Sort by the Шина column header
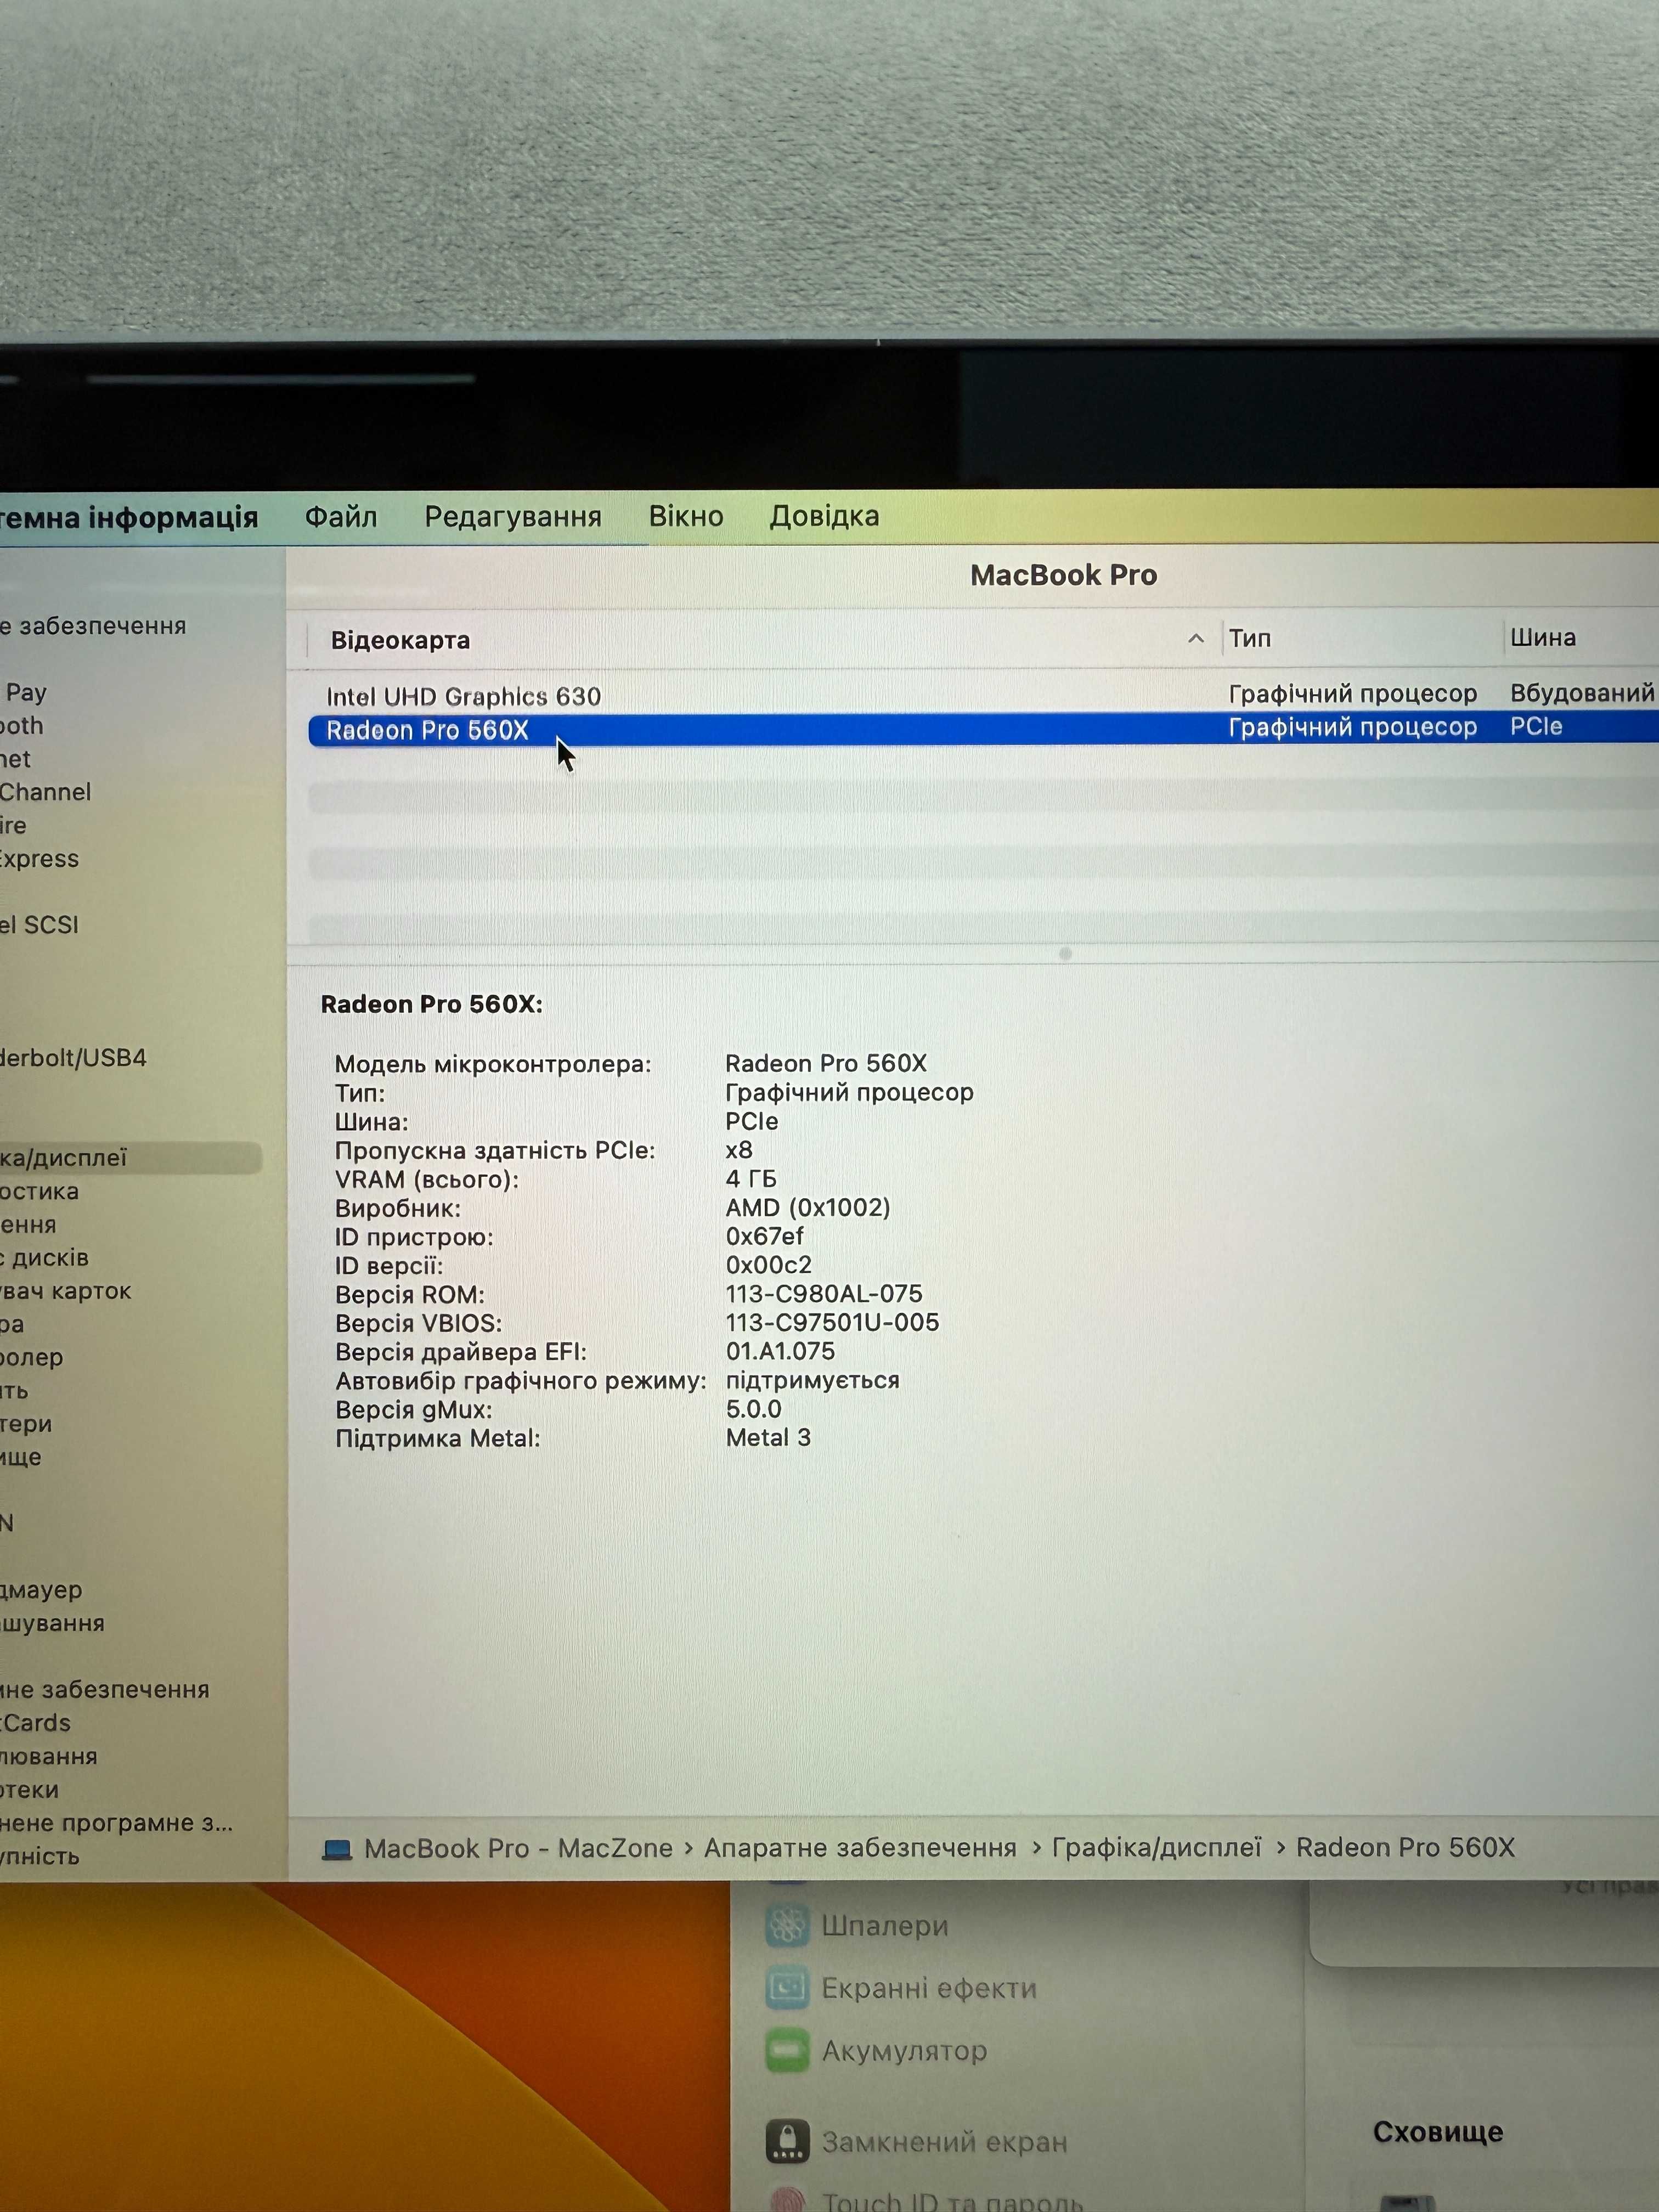1659x2212 pixels. click(1543, 638)
